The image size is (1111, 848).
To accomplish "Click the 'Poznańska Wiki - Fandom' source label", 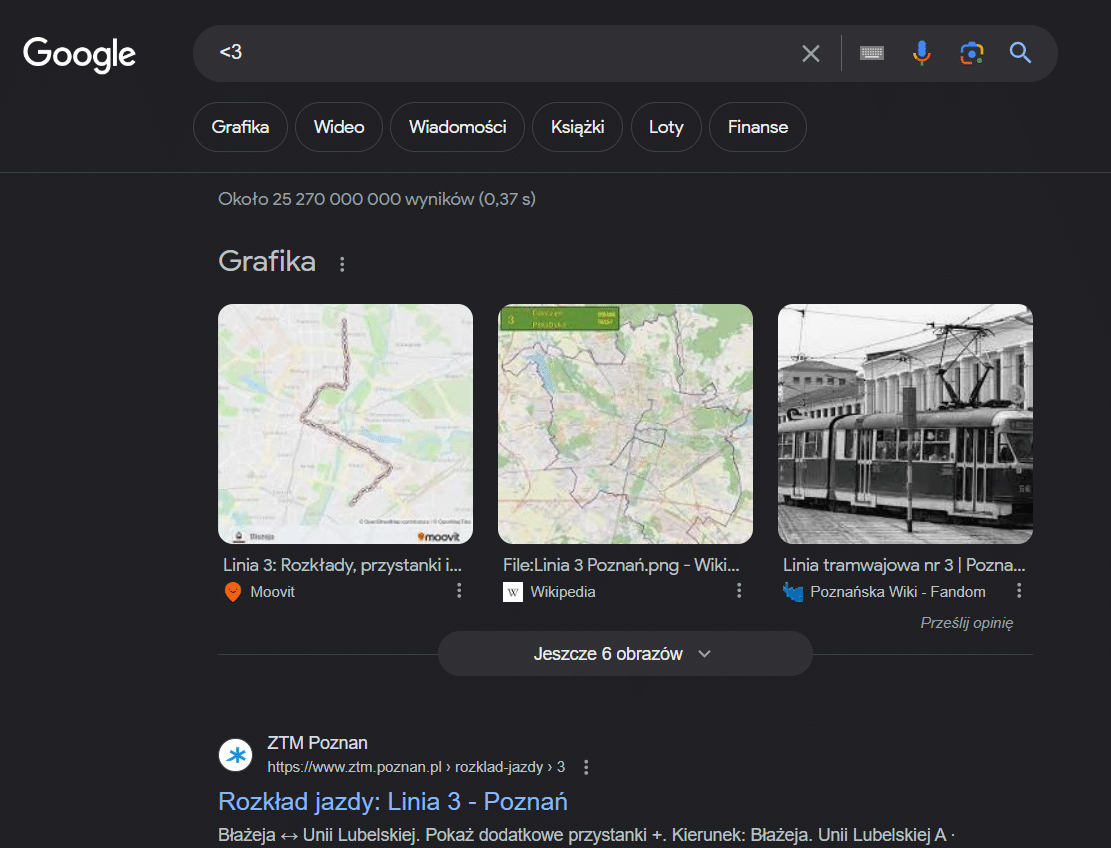I will pyautogui.click(x=898, y=592).
